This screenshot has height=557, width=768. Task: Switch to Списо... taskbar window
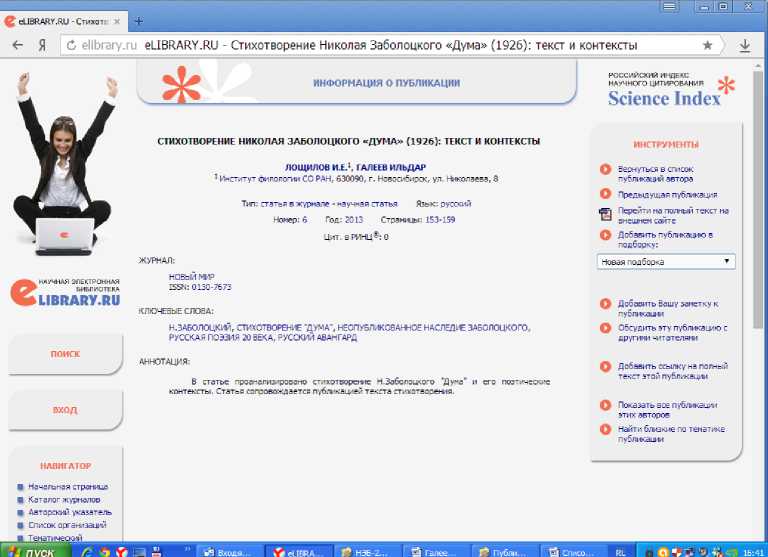(x=575, y=552)
